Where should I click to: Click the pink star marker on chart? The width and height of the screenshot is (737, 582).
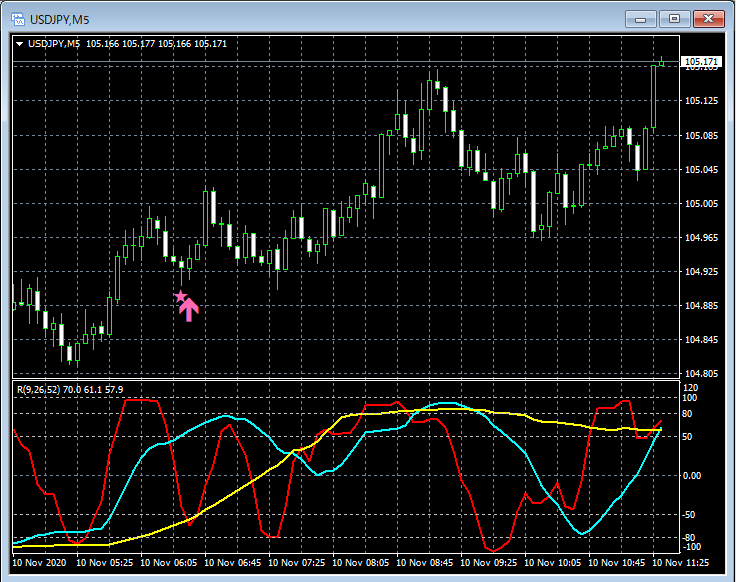pos(180,296)
